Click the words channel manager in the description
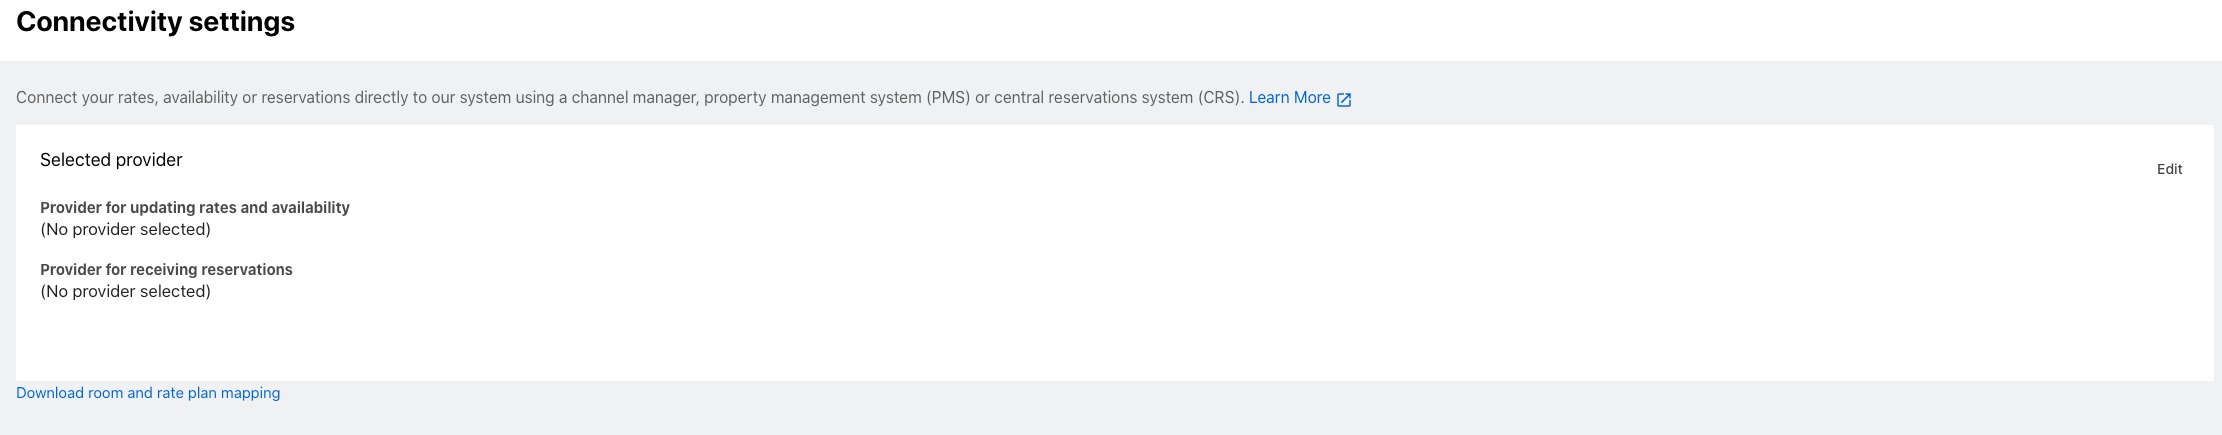Viewport: 2222px width, 435px height. point(634,98)
